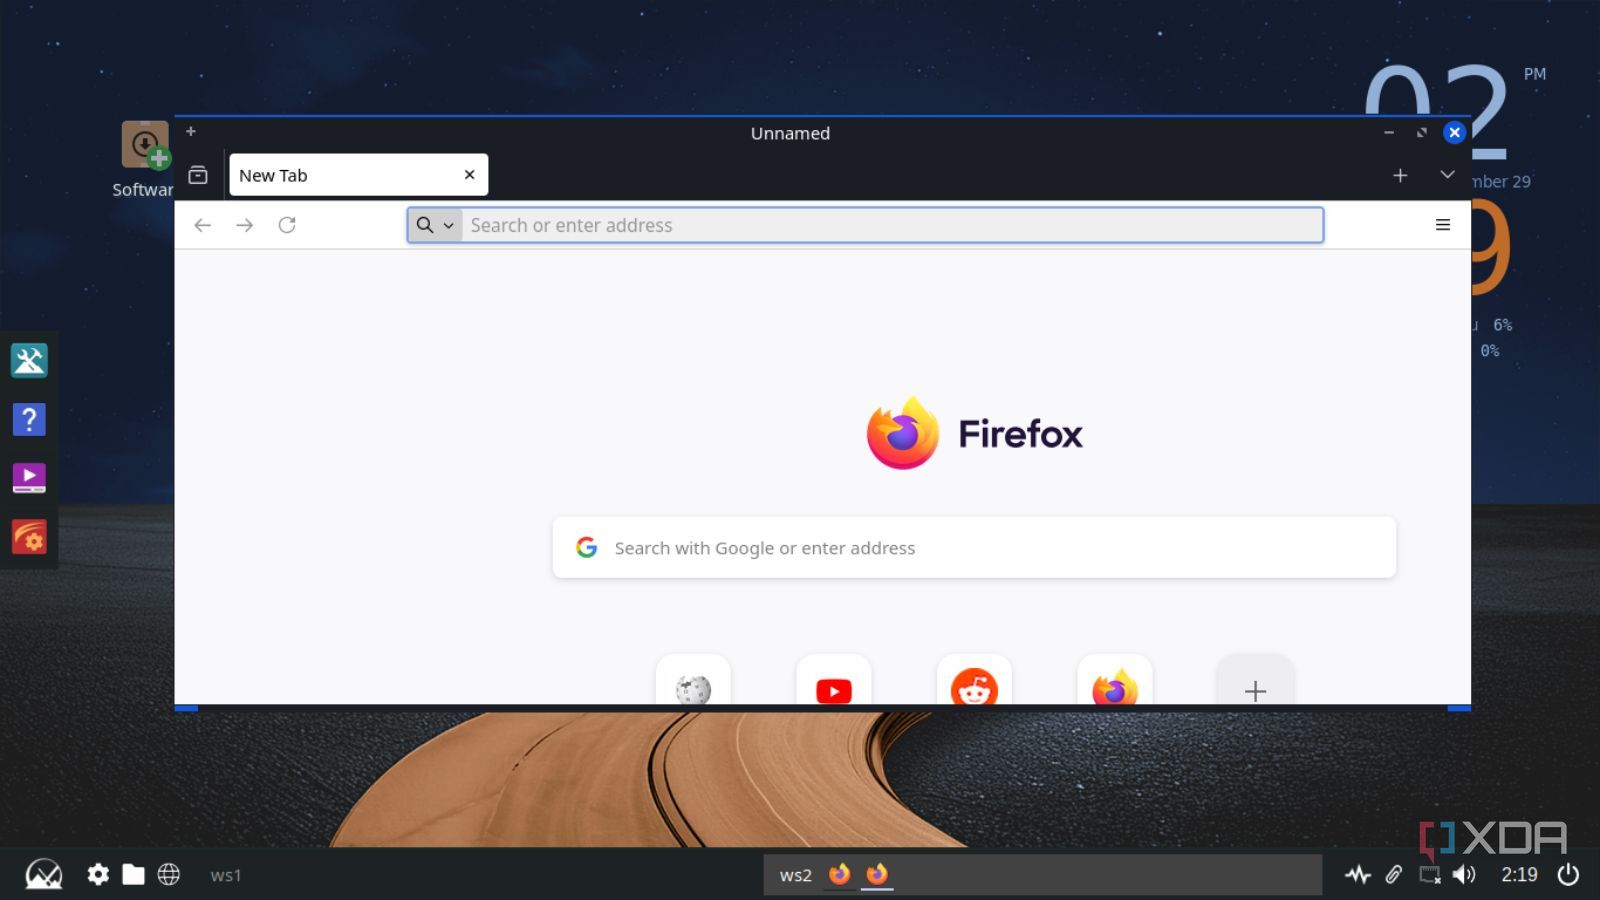
Task: Open the application launcher in the taskbar
Action: (x=44, y=875)
